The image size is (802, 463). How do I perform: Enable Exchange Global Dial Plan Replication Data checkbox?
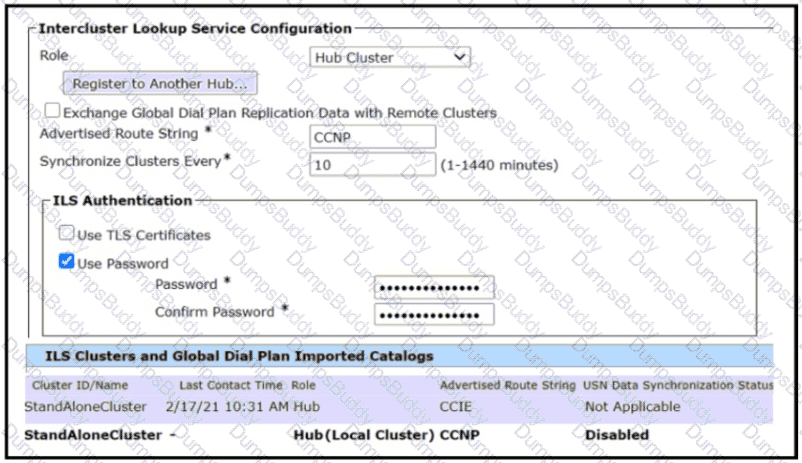pos(52,112)
